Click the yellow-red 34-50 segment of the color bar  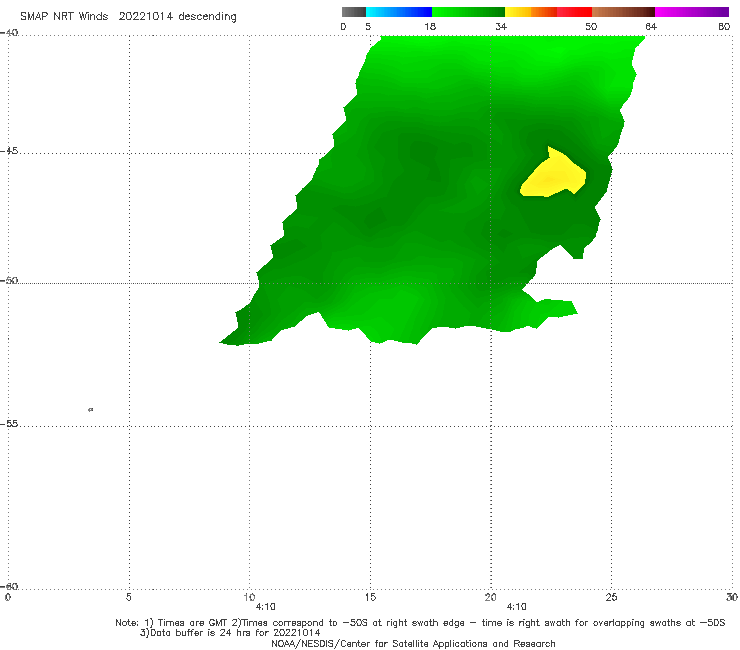tap(548, 12)
